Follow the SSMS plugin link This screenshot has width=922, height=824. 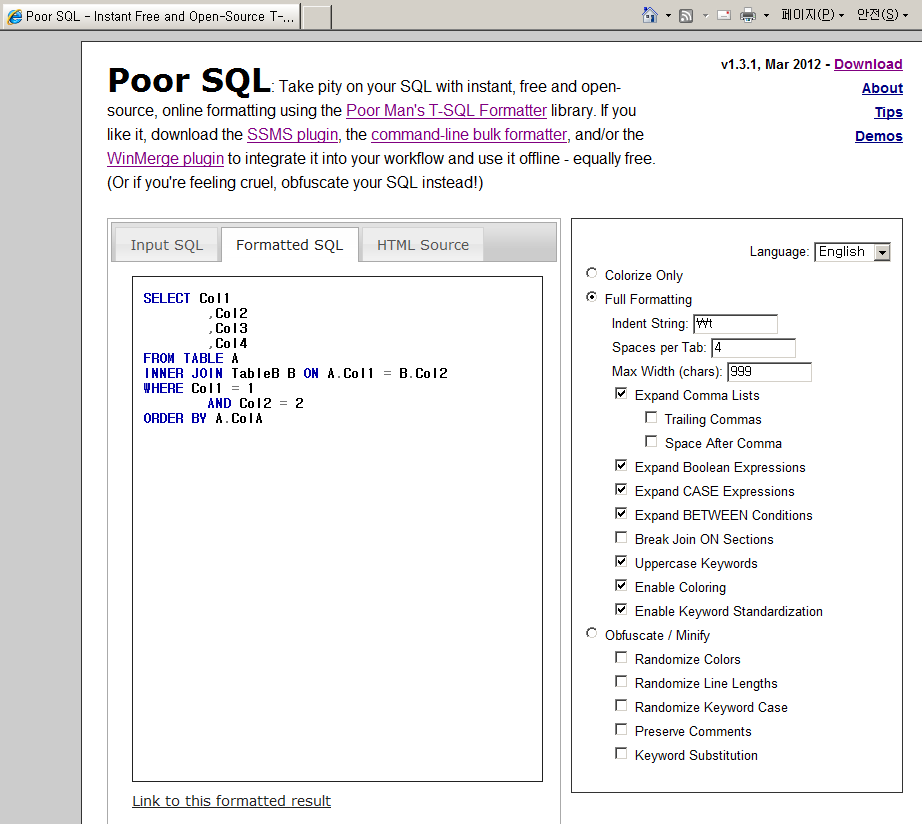pyautogui.click(x=292, y=135)
